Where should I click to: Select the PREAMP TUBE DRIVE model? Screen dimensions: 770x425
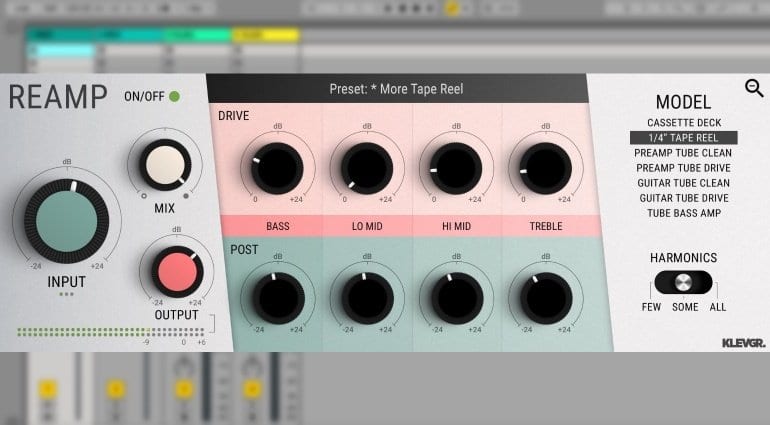pos(684,168)
